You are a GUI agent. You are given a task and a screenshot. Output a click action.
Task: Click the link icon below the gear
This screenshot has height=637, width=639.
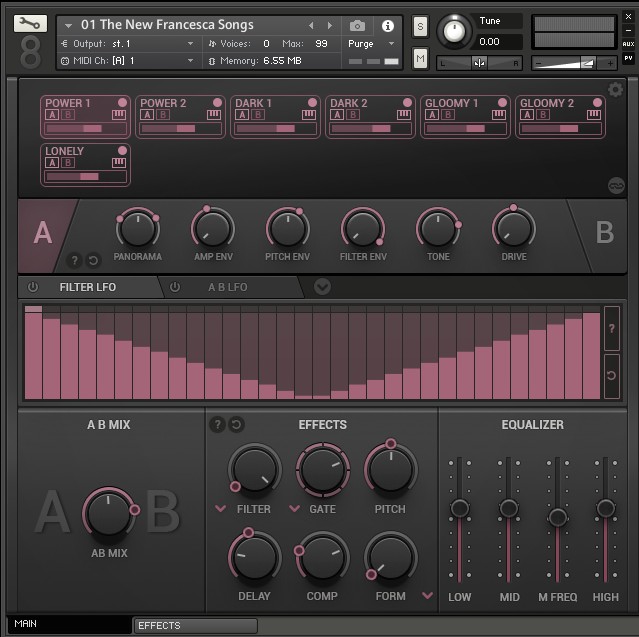pos(616,185)
